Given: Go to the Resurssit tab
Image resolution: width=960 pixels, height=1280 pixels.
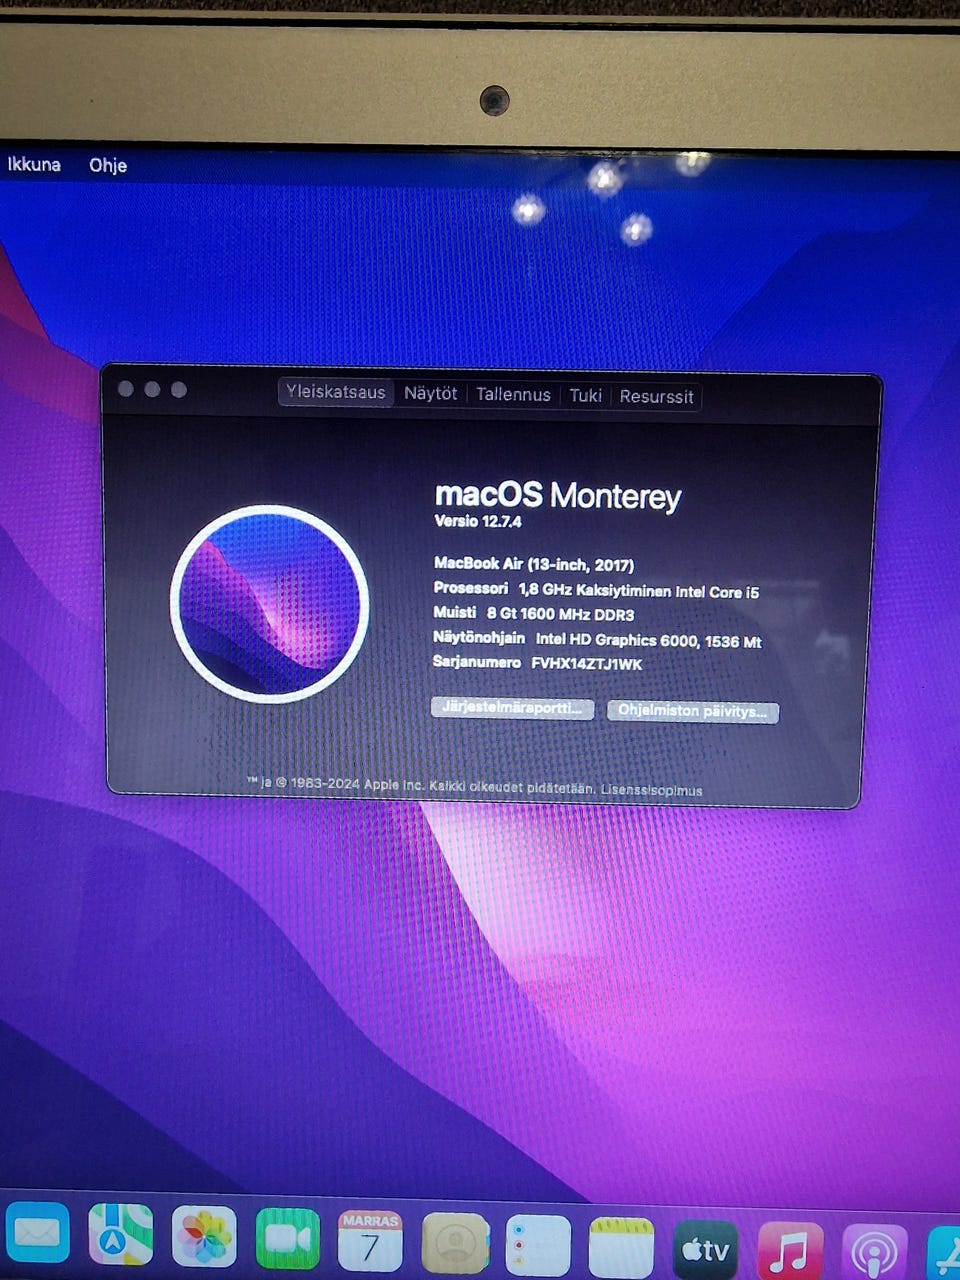Looking at the screenshot, I should point(656,397).
